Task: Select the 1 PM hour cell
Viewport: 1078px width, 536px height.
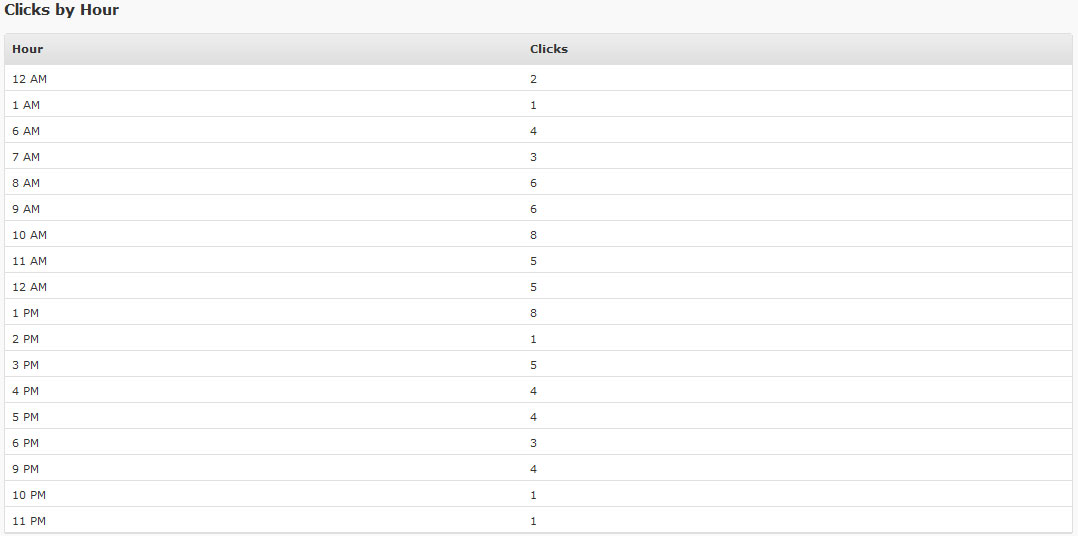Action: point(26,313)
